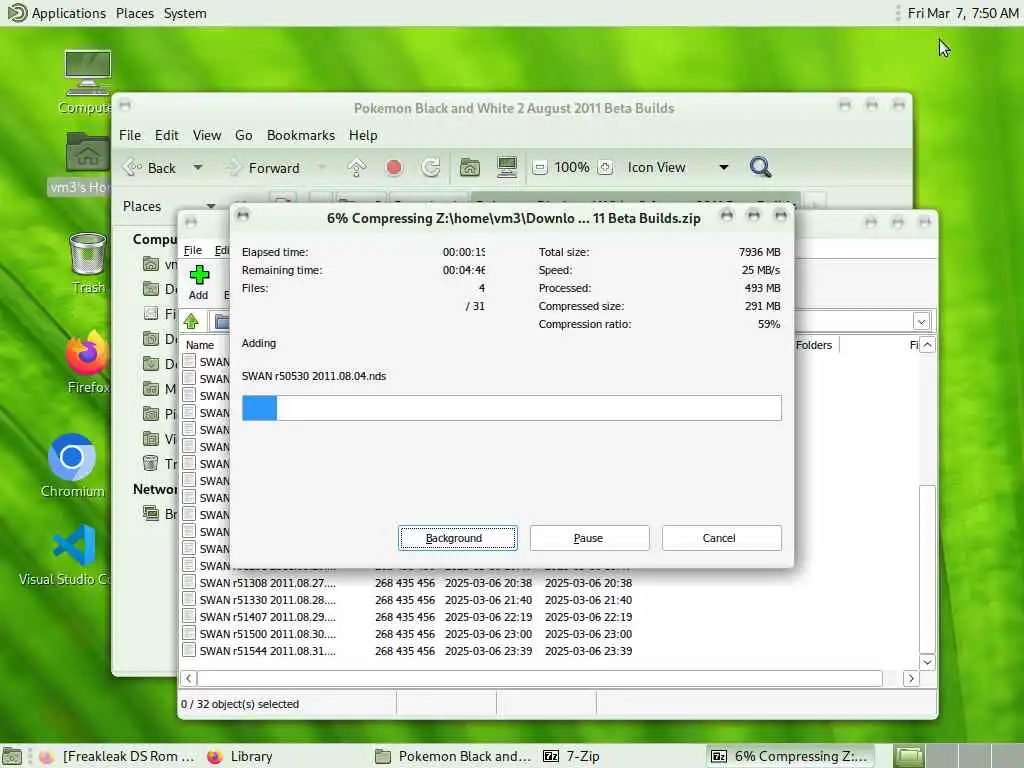Stop loading with red stop icon
The width and height of the screenshot is (1024, 768).
pyautogui.click(x=394, y=168)
